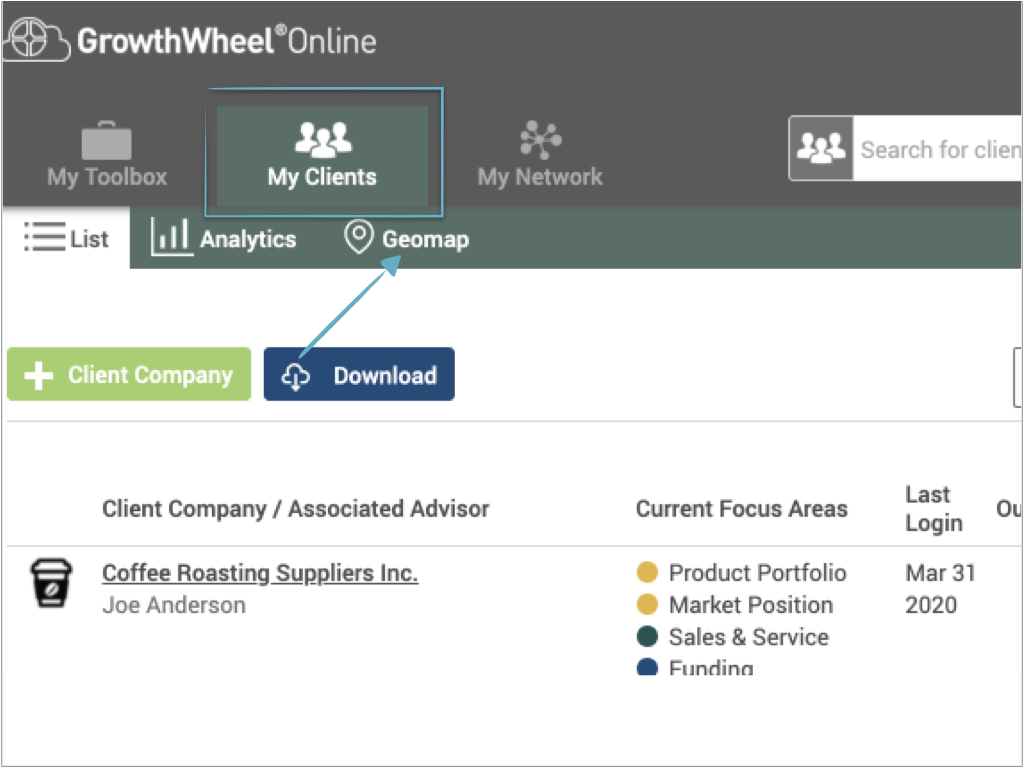Switch to the List tab

[x=66, y=237]
